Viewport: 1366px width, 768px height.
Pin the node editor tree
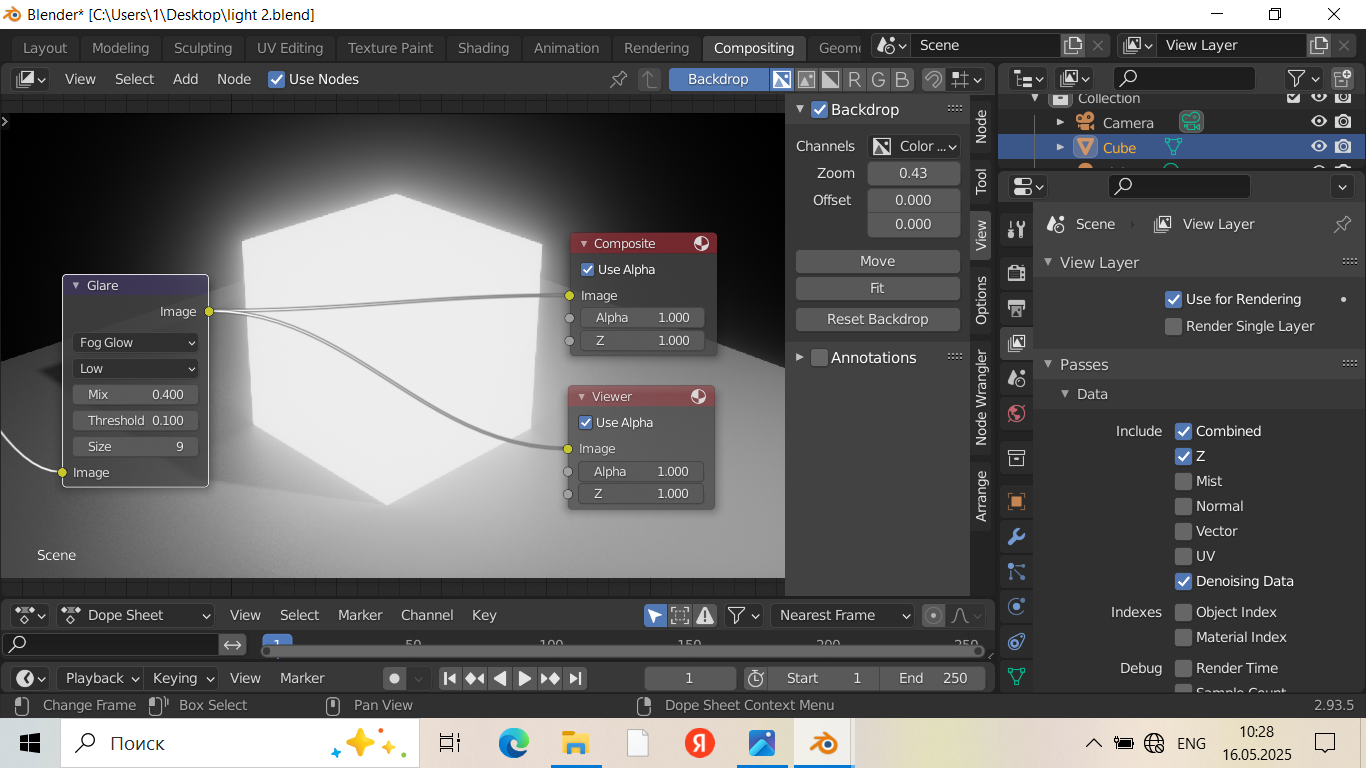click(619, 79)
